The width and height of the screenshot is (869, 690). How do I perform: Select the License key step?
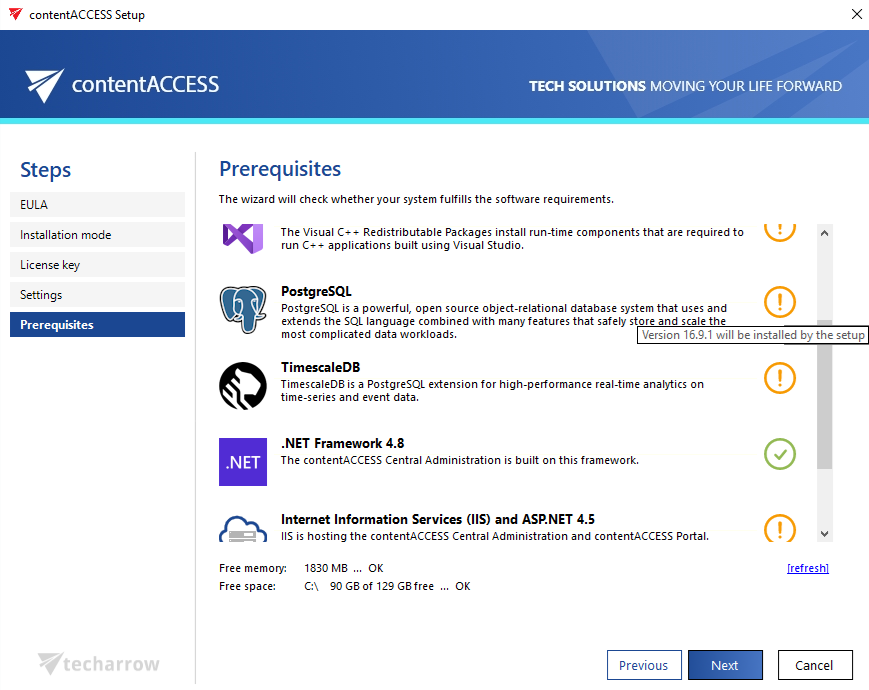[98, 265]
